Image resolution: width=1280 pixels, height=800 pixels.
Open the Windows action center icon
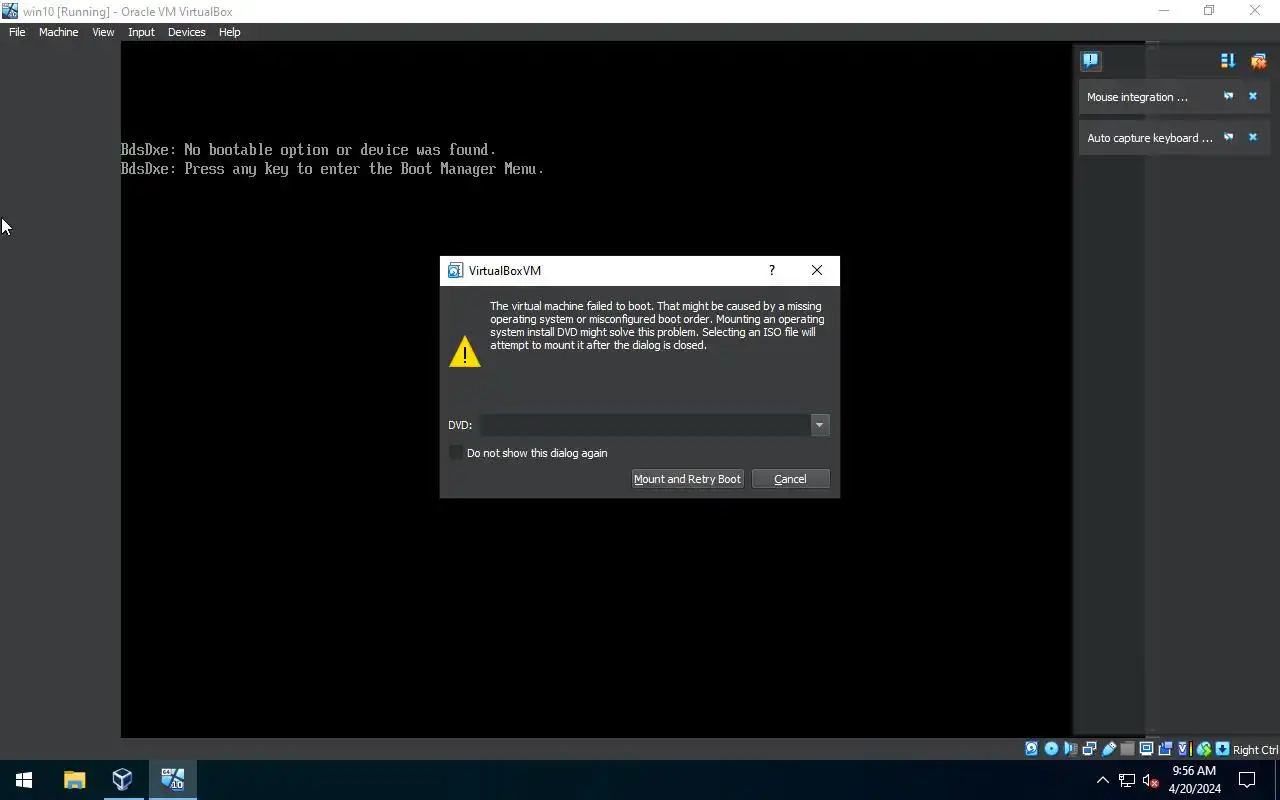click(x=1247, y=780)
